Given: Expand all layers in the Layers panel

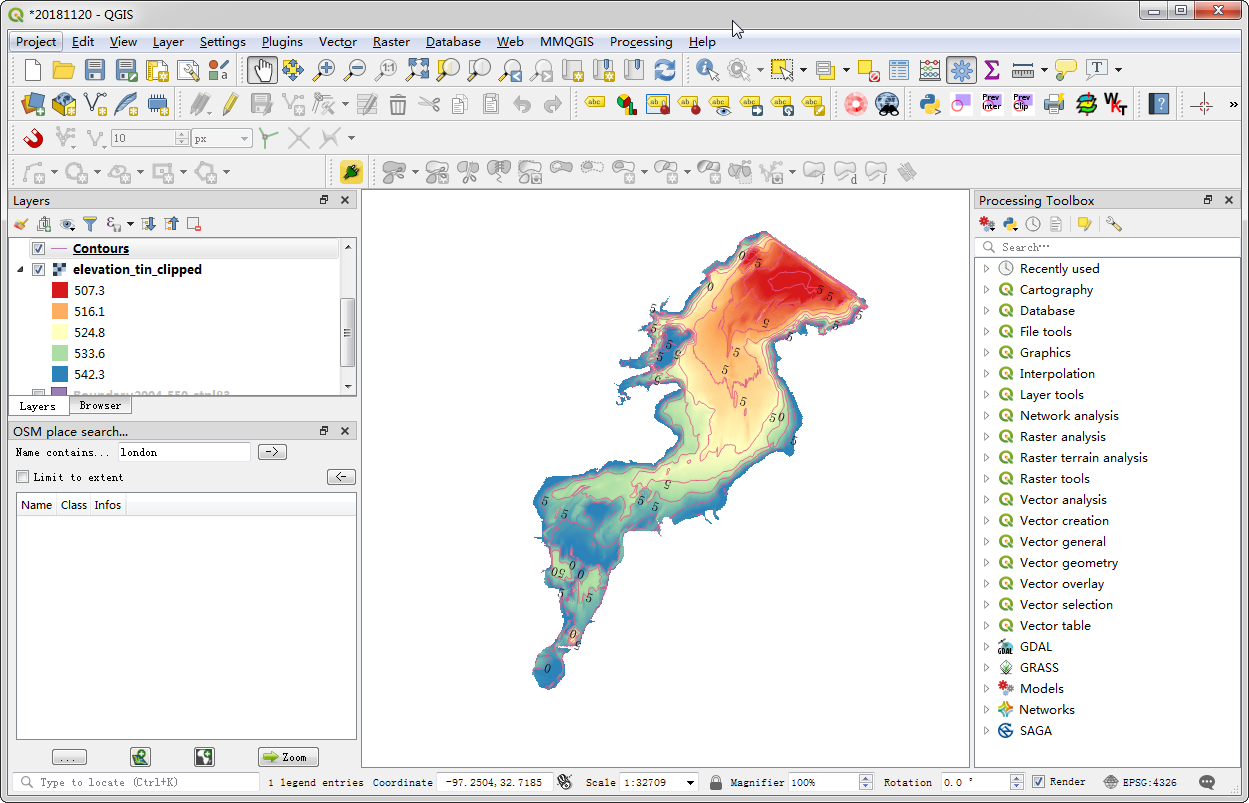Looking at the screenshot, I should click(148, 224).
